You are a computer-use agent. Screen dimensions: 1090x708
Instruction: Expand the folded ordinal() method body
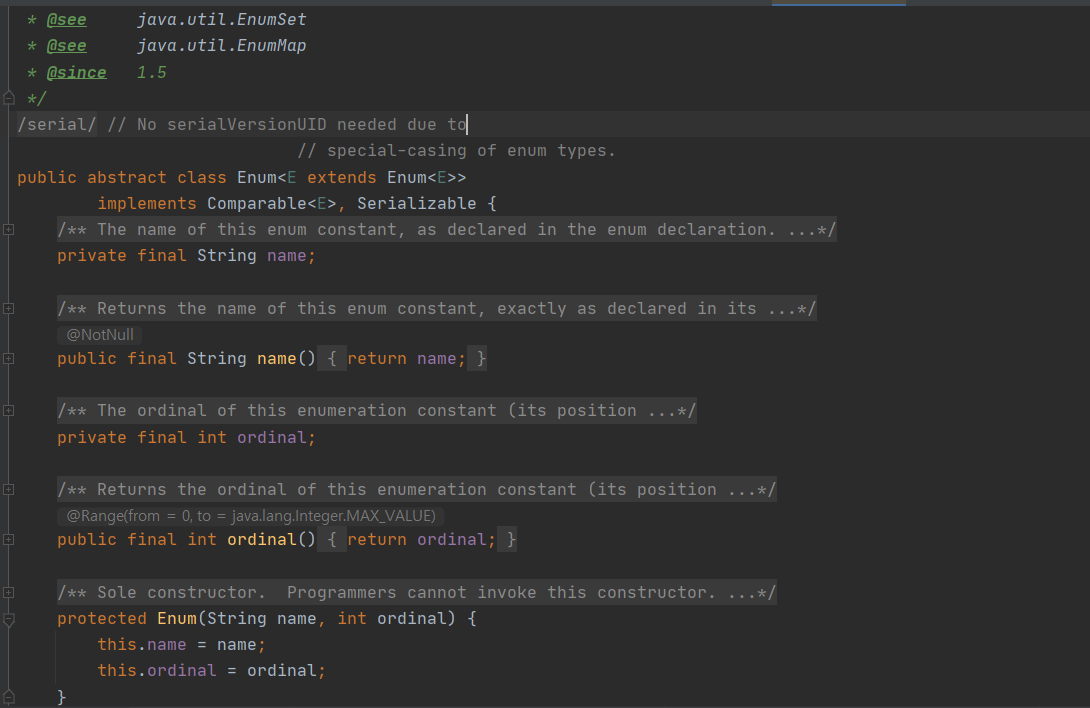tap(8, 540)
